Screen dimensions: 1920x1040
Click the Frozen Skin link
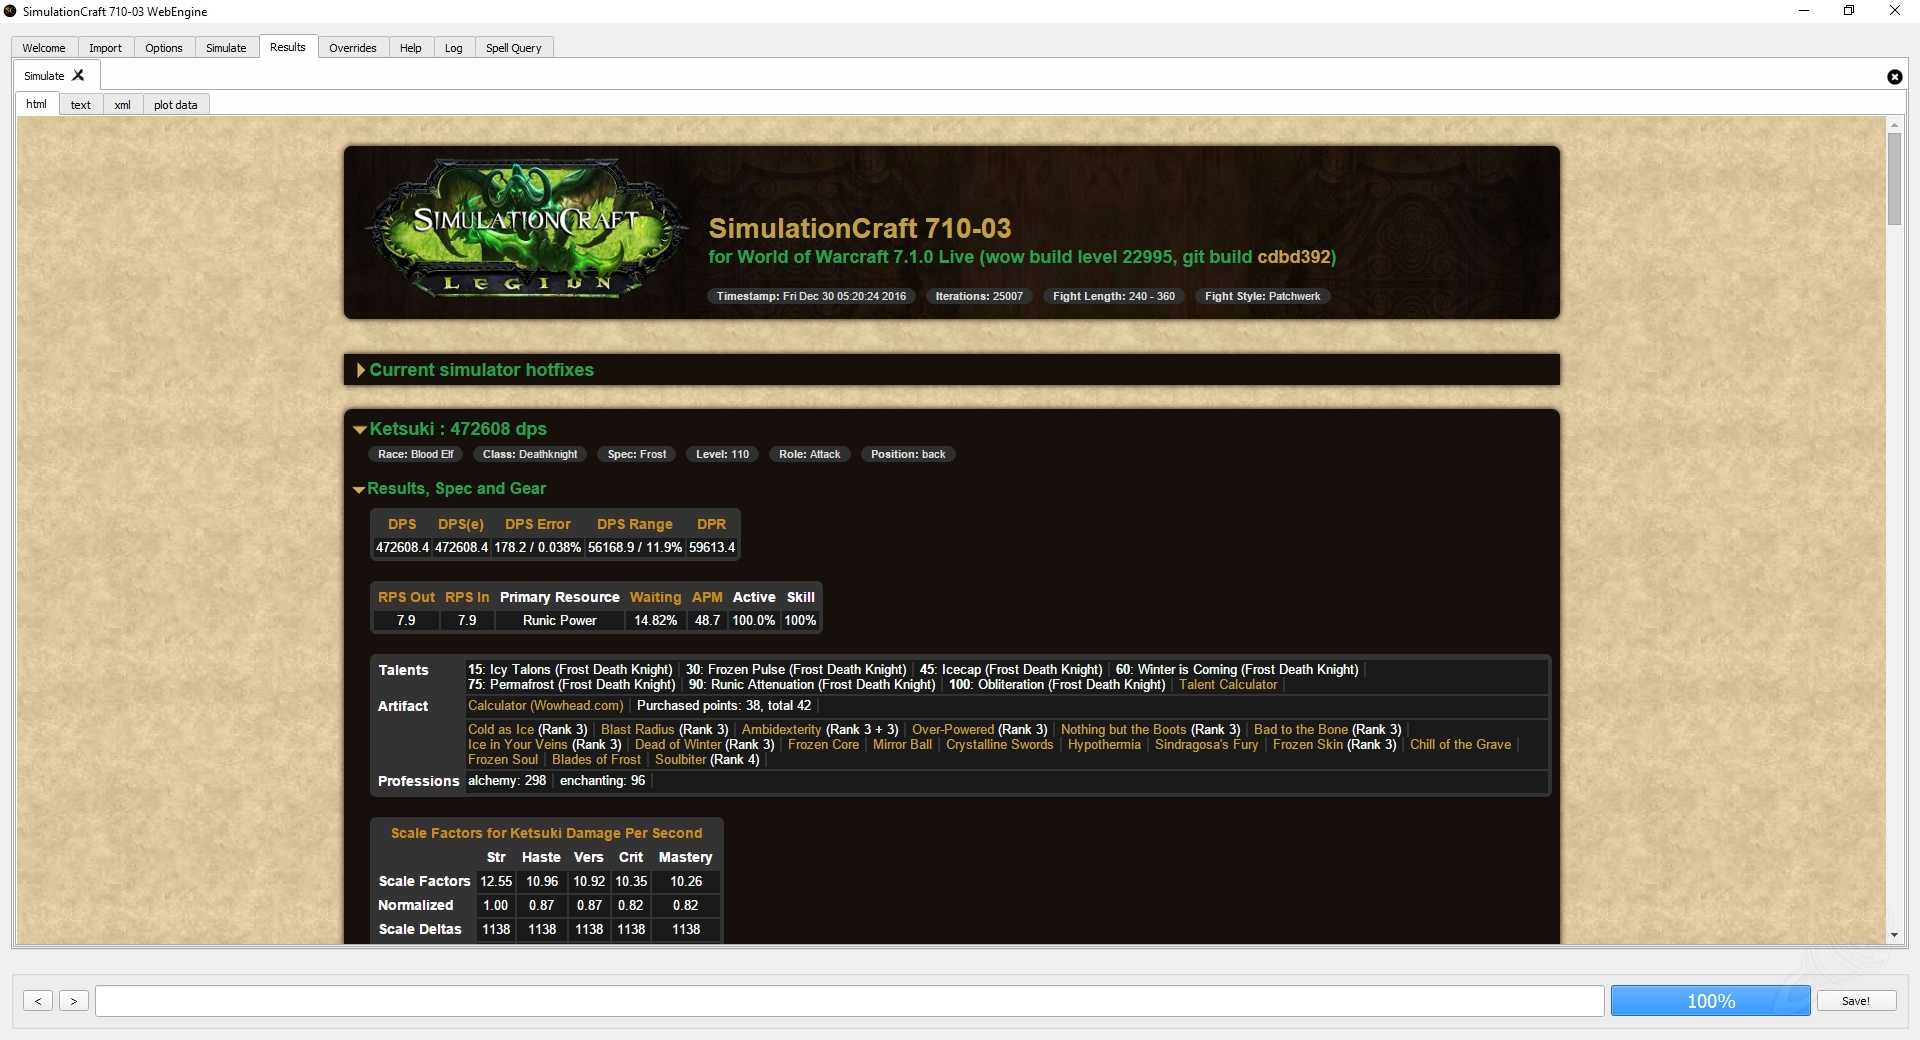tap(1308, 745)
